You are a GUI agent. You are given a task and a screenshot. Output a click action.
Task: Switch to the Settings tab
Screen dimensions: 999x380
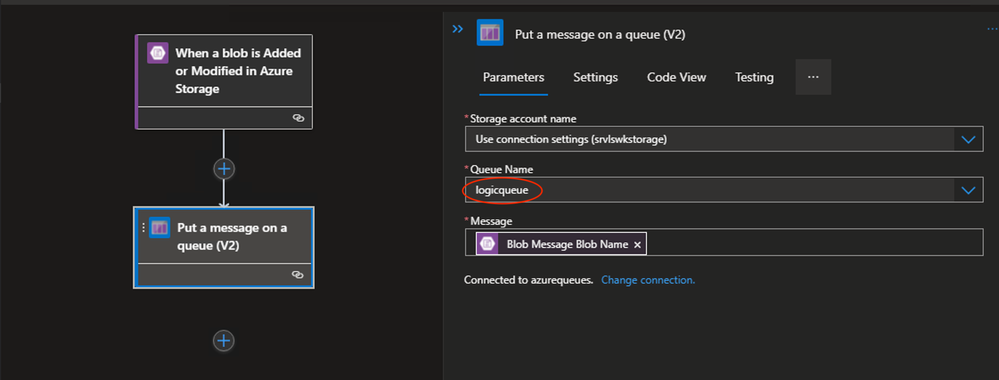[596, 77]
